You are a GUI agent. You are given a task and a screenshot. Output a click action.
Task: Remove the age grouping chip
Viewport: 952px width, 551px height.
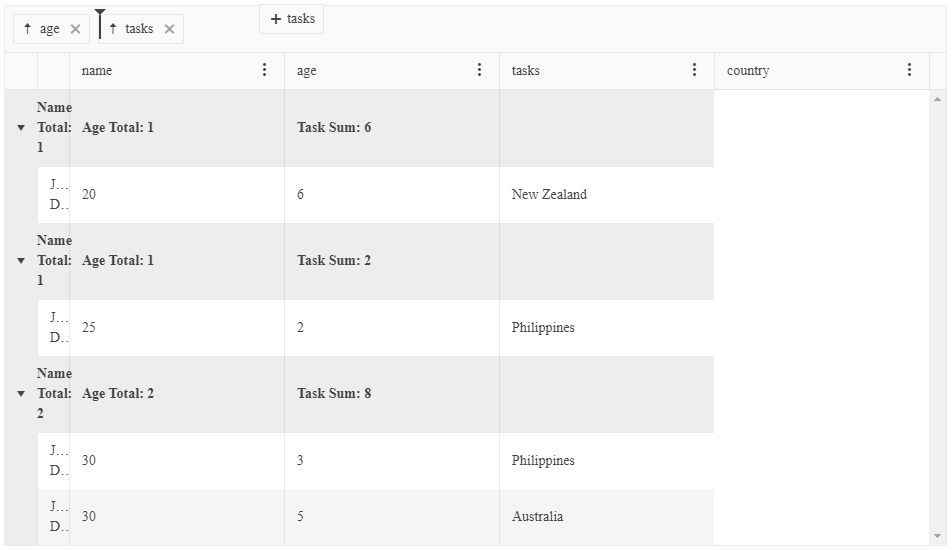pos(76,29)
